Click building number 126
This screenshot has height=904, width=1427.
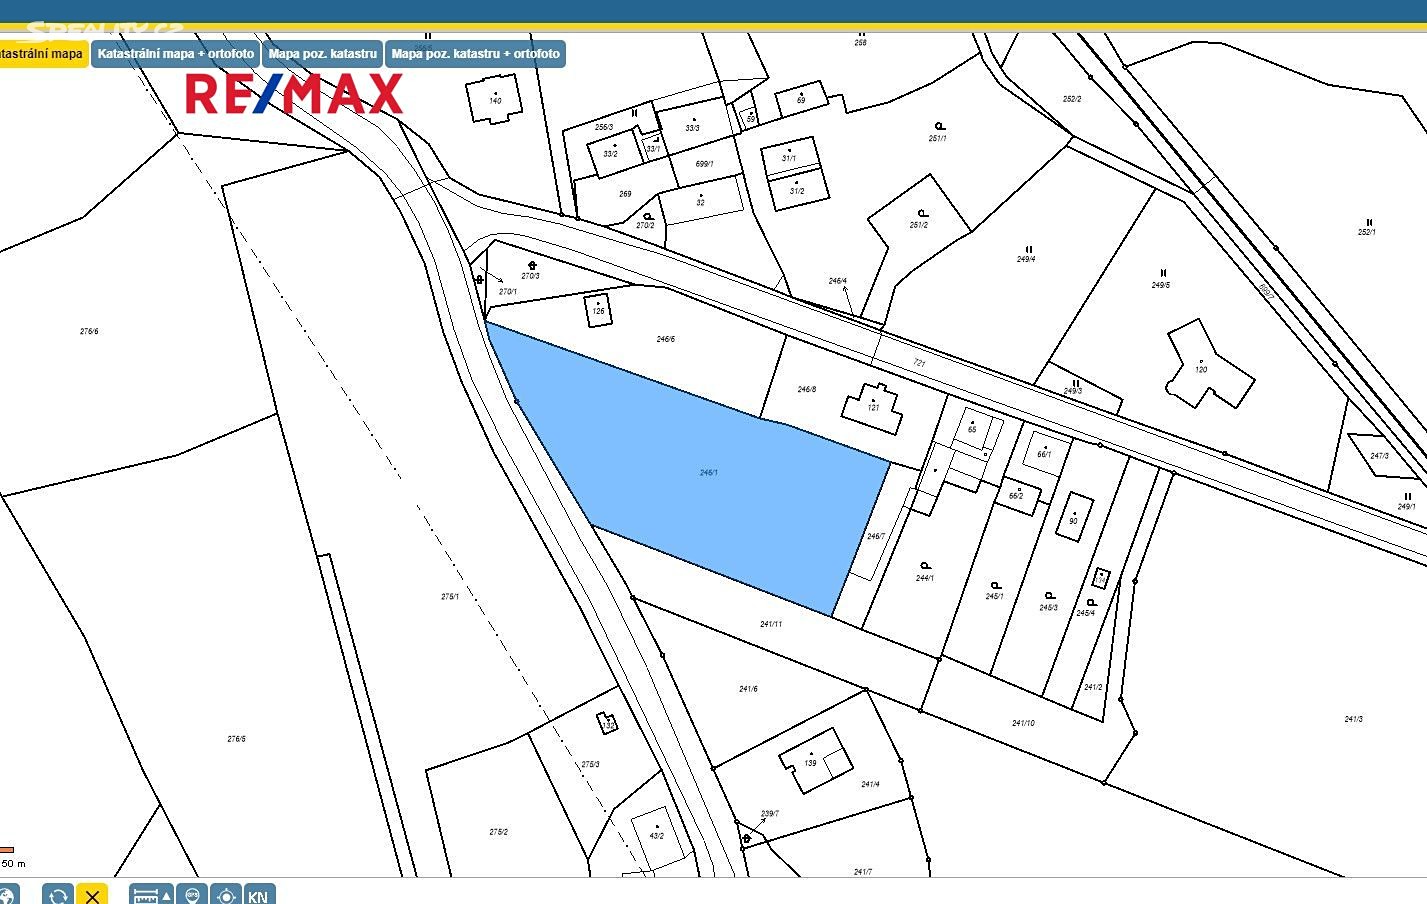598,311
